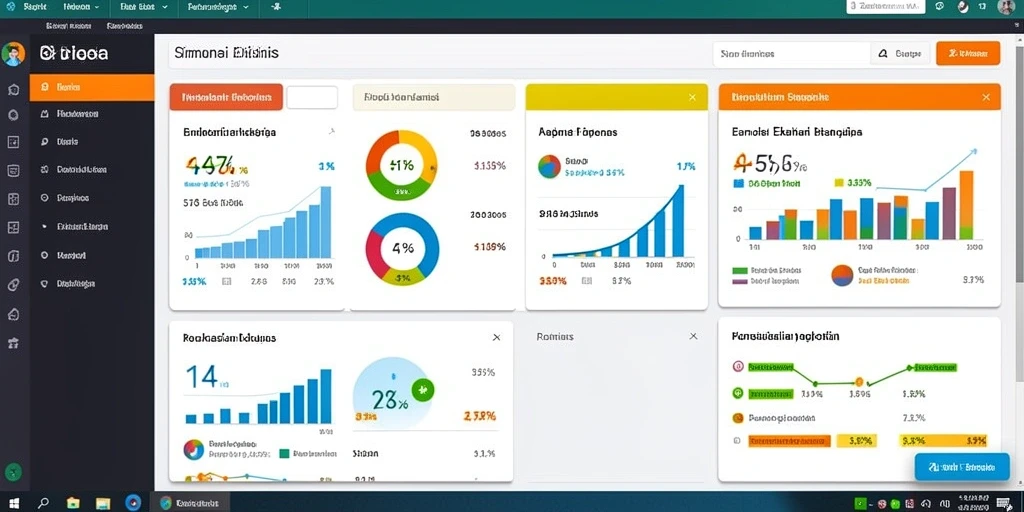Select the link-shaped icon in the left icon rail
This screenshot has width=1024, height=512.
point(13,285)
